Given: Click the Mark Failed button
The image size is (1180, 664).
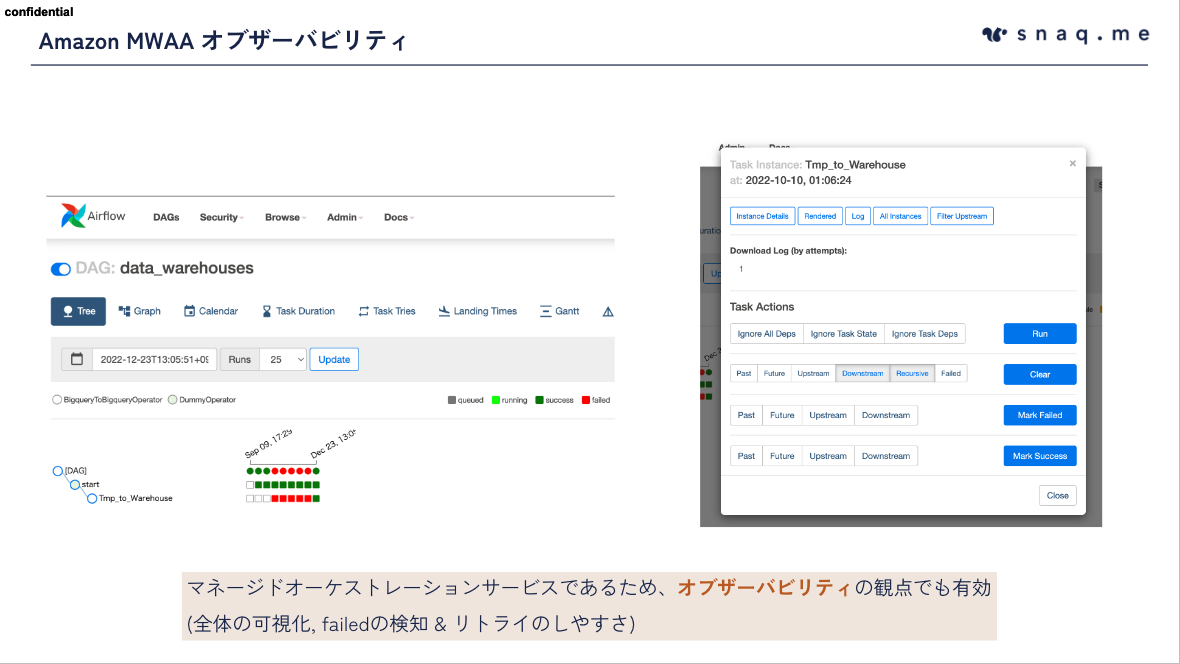Looking at the screenshot, I should [1040, 415].
